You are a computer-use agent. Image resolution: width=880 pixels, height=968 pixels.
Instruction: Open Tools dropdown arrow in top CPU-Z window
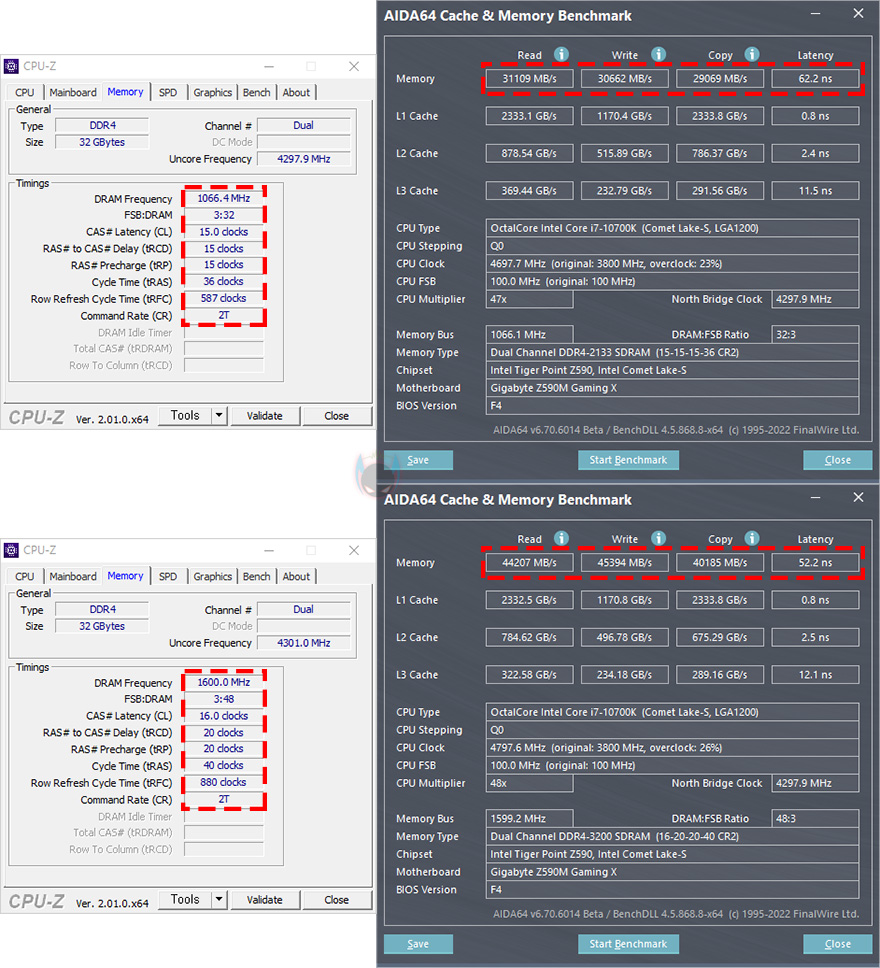[219, 415]
